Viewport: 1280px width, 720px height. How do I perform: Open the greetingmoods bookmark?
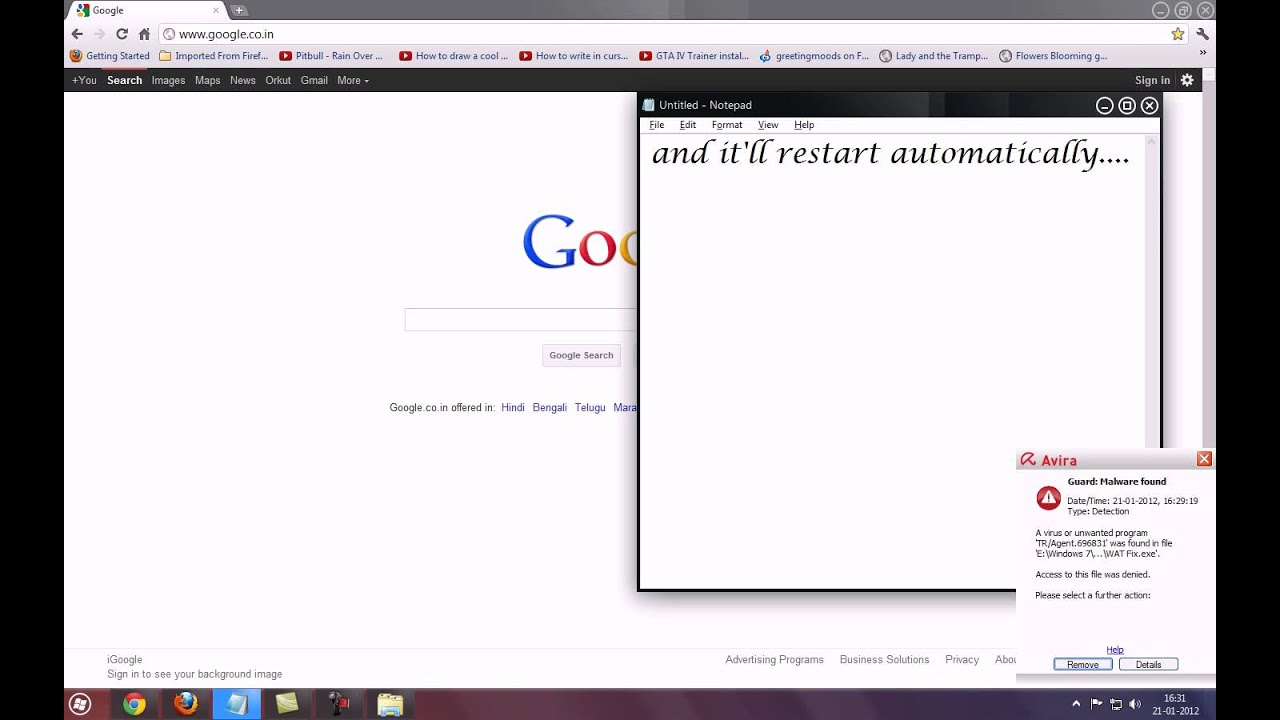point(814,56)
